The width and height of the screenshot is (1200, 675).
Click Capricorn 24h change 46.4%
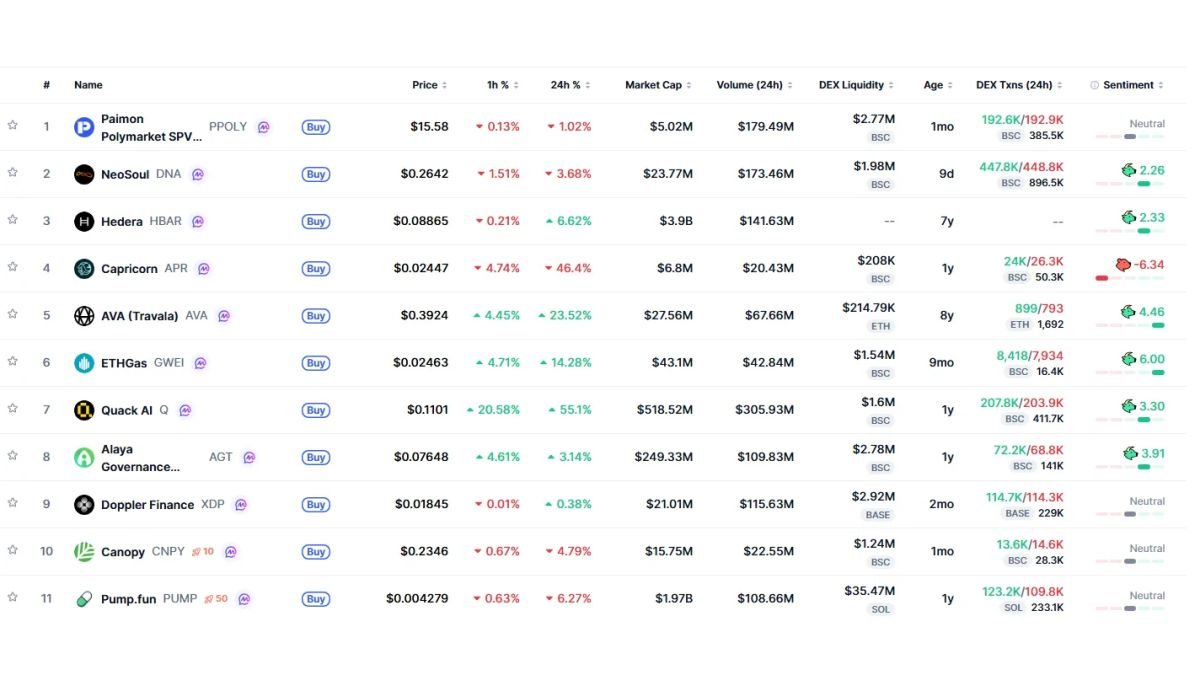[568, 268]
